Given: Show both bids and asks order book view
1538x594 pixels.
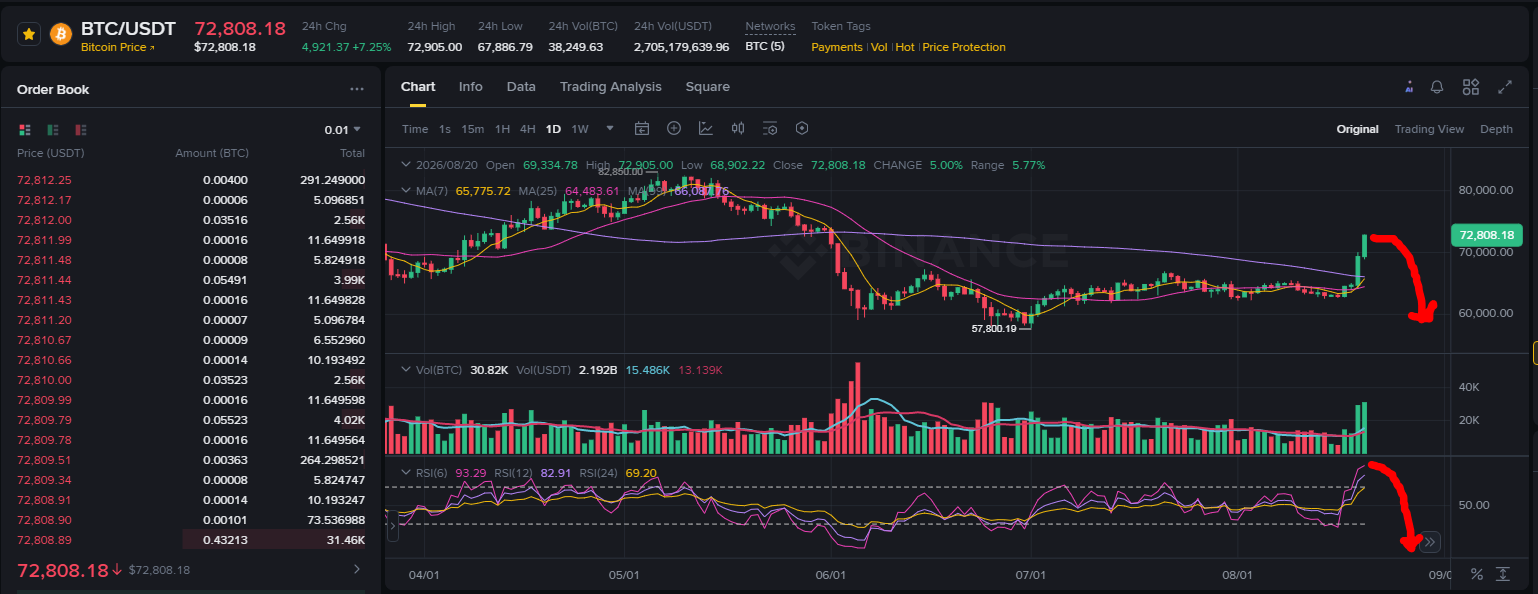Looking at the screenshot, I should tap(25, 129).
